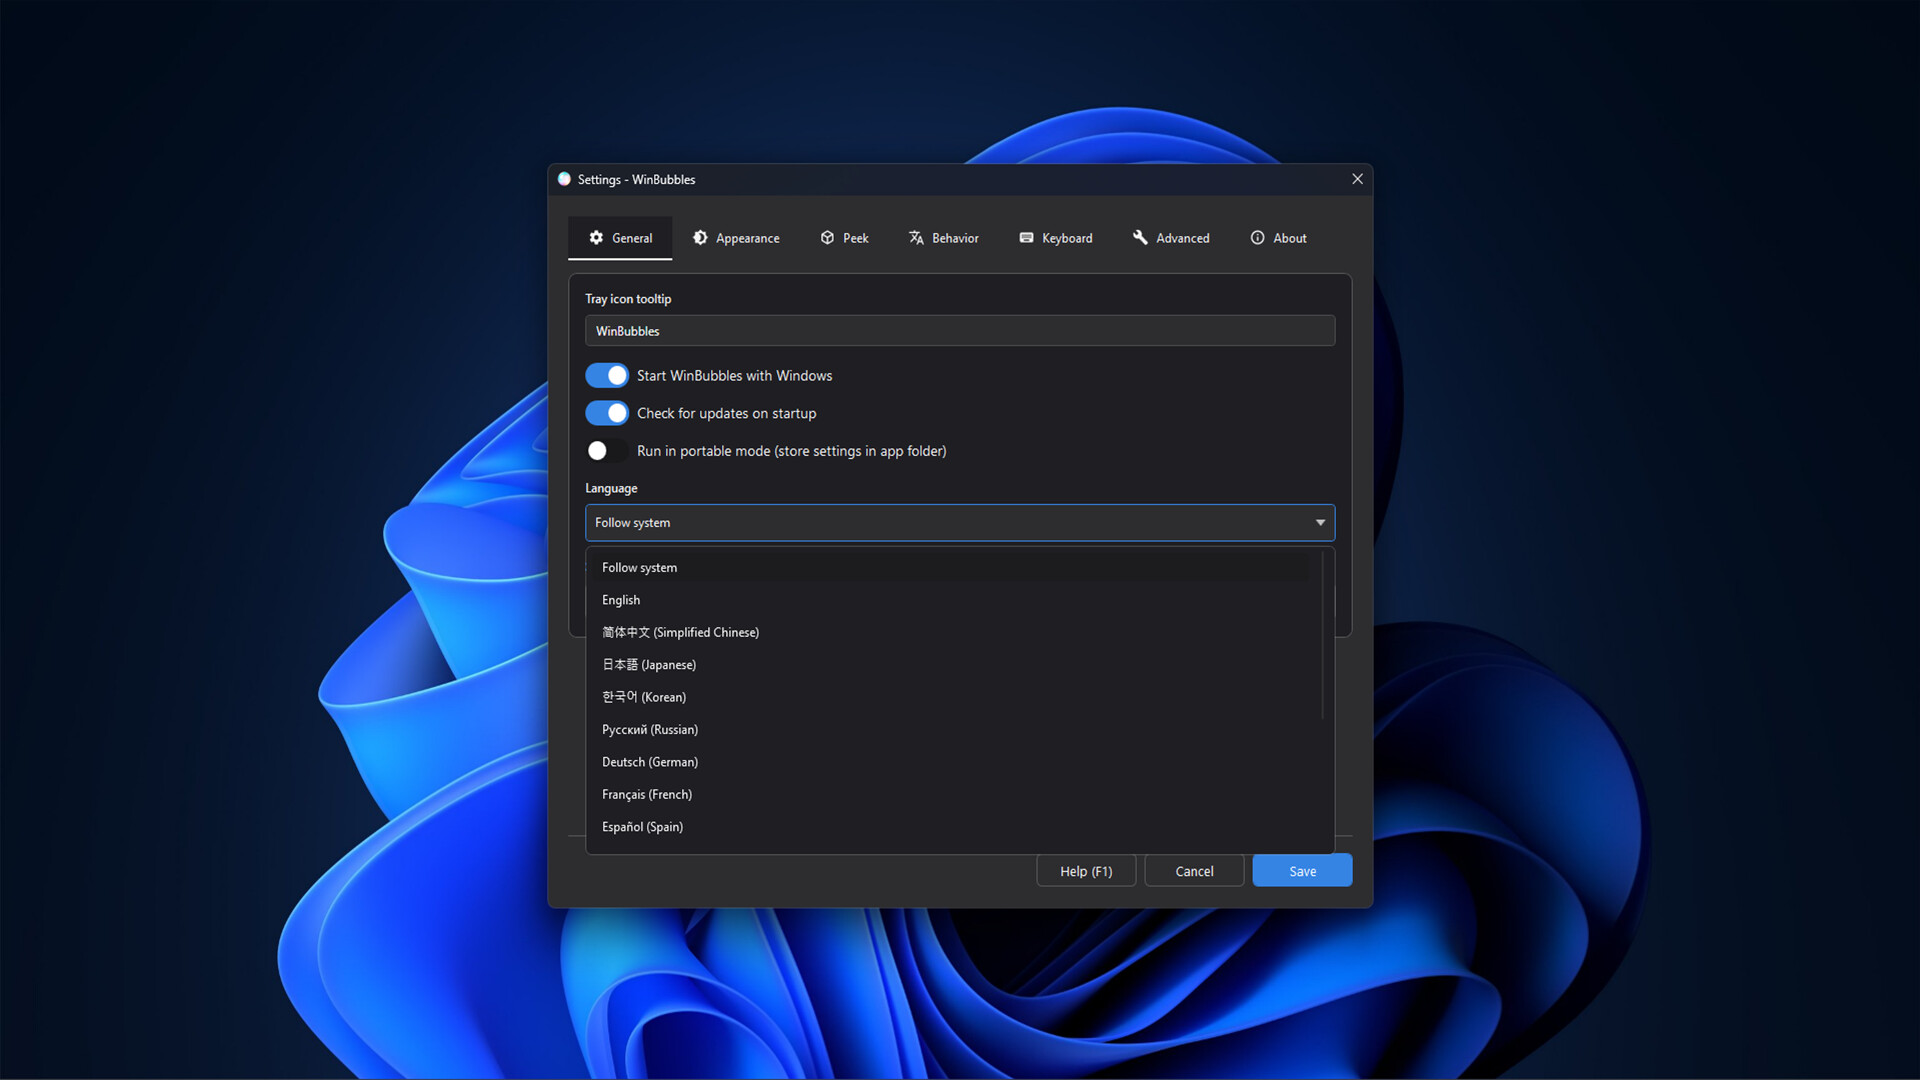
Task: Click the Keyboard tab keyboard icon
Action: click(1026, 238)
